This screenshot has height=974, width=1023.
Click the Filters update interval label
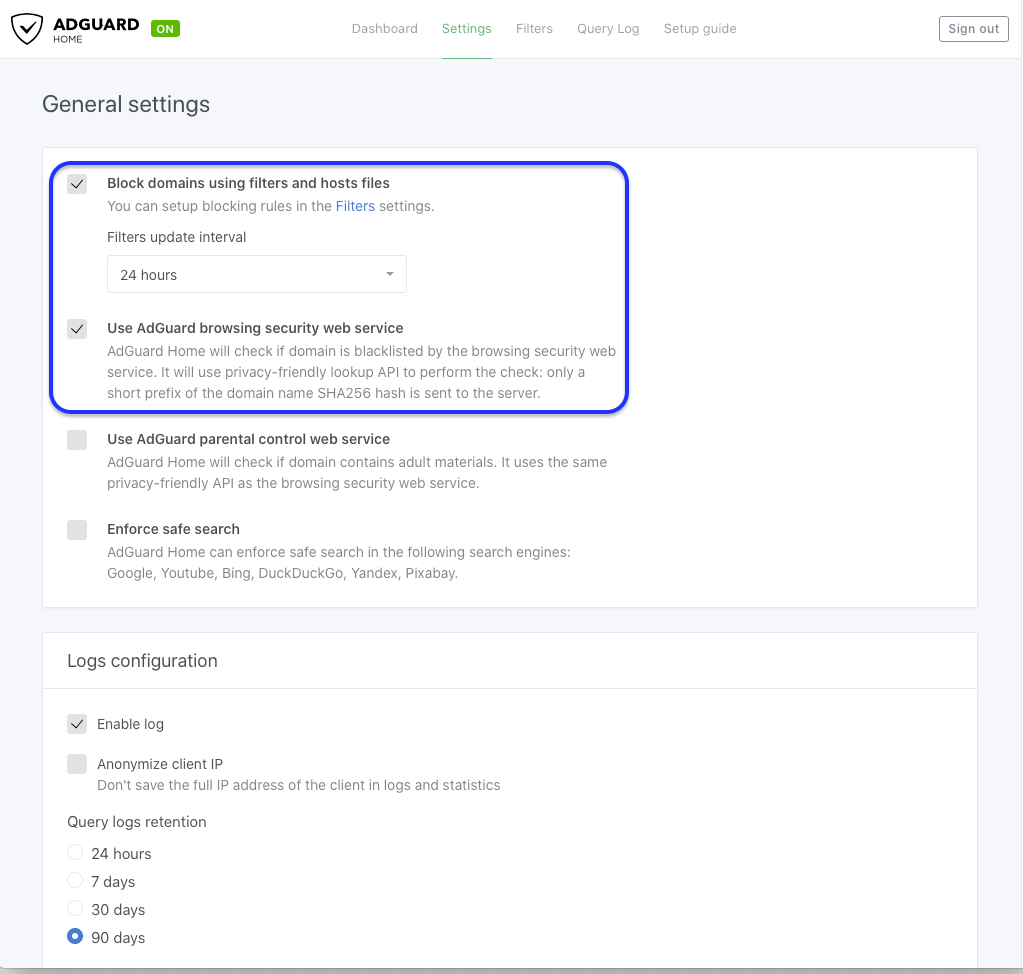tap(176, 237)
